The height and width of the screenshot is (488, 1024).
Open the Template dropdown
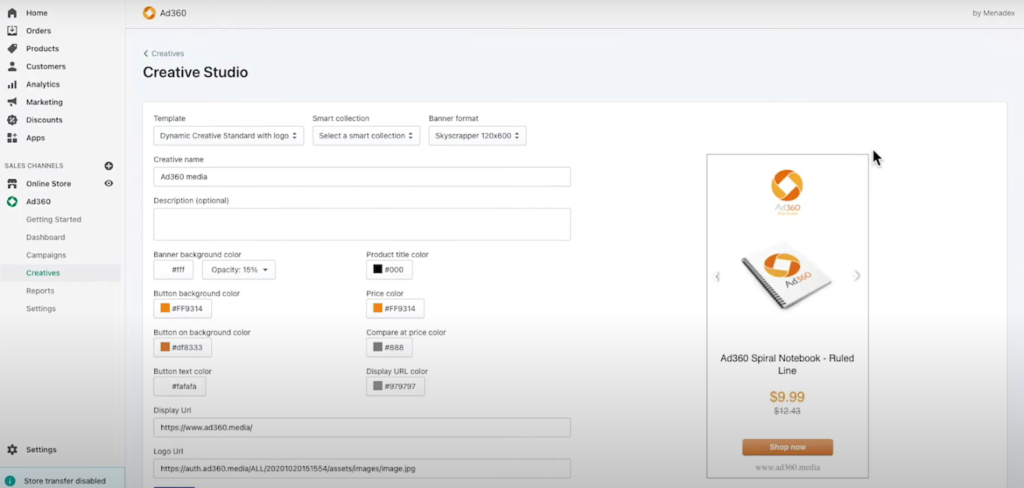(229, 136)
